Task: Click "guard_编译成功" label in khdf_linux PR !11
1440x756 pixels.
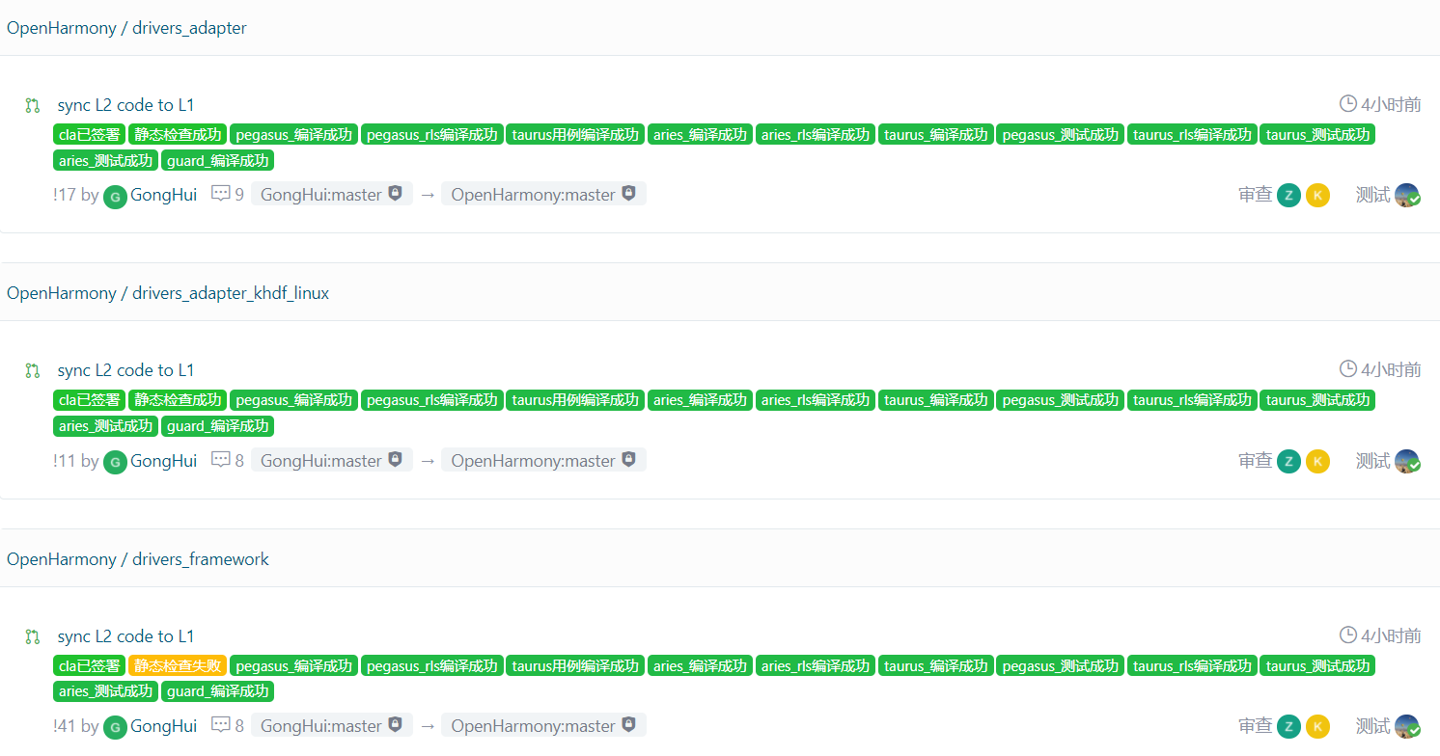Action: coord(218,426)
